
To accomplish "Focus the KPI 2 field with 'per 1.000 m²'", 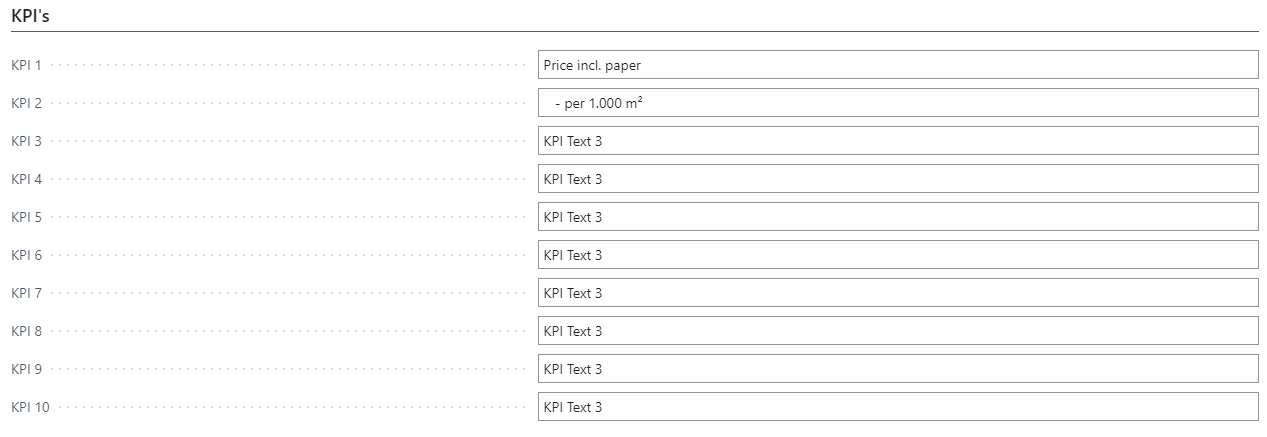I will point(897,103).
